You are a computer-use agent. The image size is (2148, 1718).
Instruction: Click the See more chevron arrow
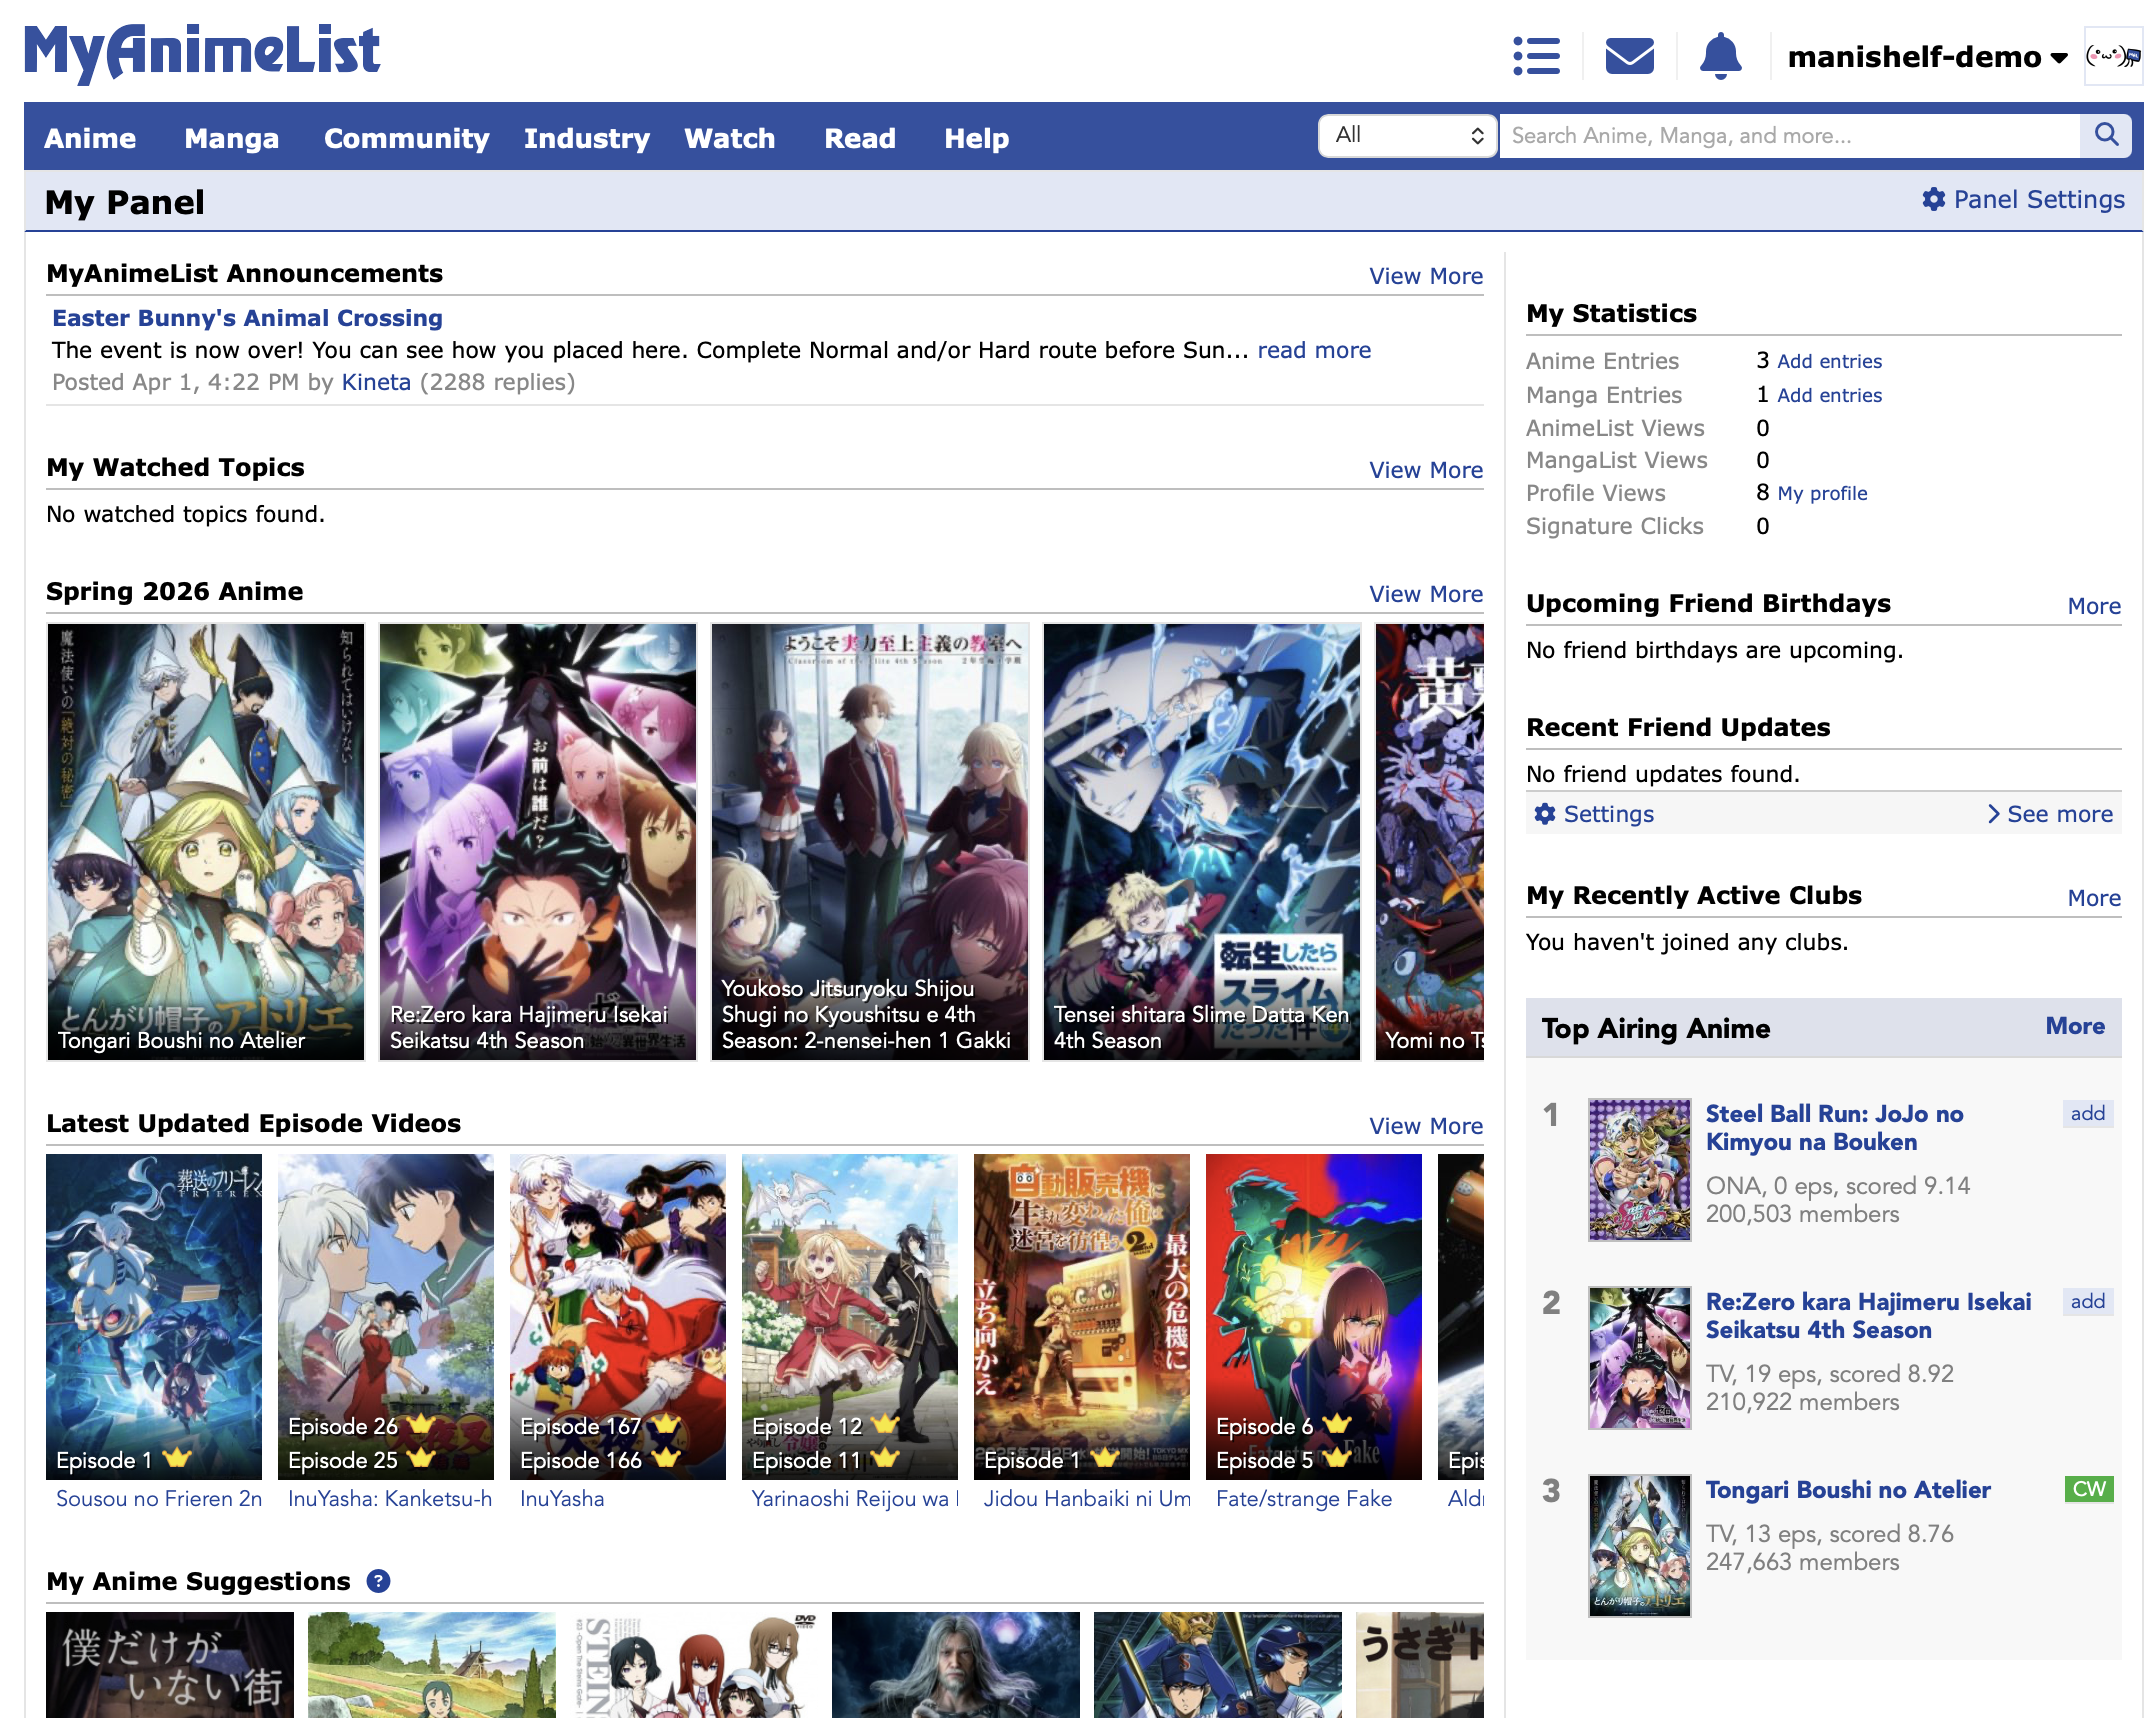coord(1994,814)
